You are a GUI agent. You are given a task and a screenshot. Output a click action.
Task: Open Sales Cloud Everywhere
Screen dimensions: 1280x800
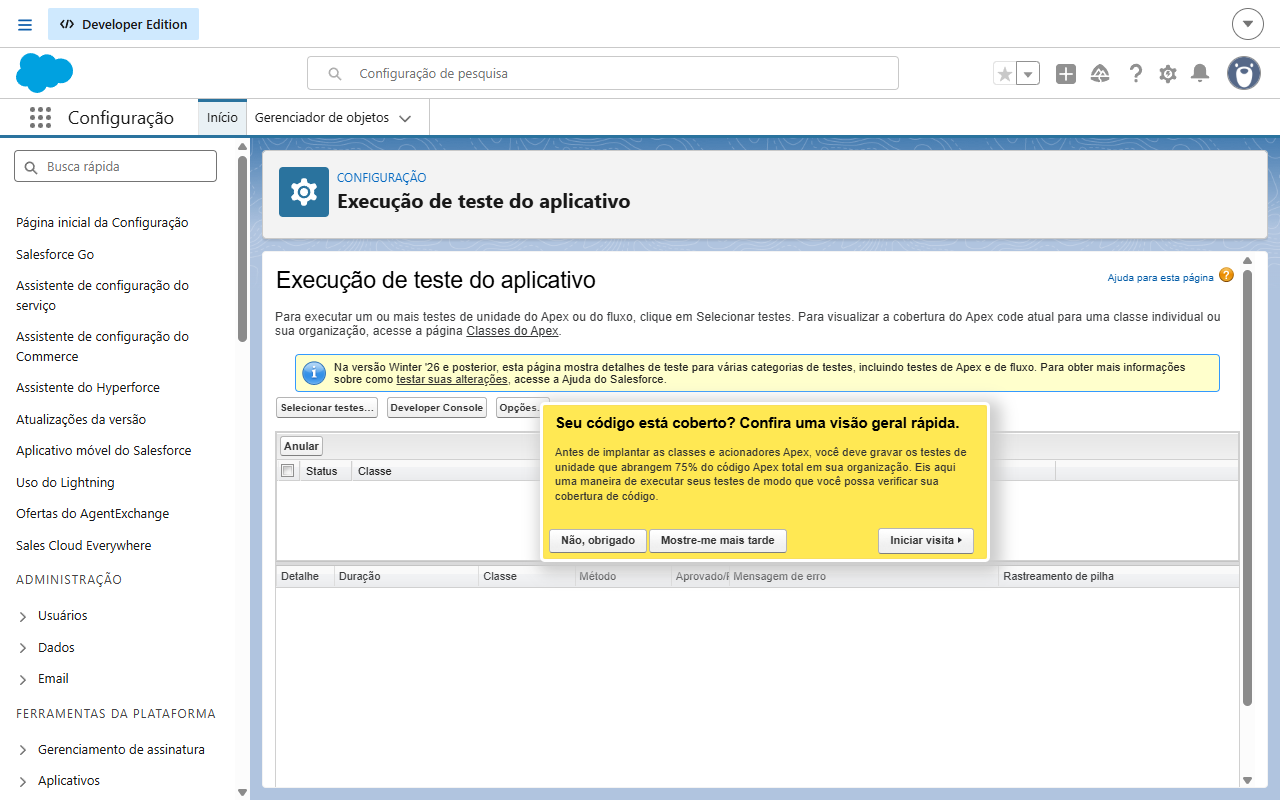[84, 545]
